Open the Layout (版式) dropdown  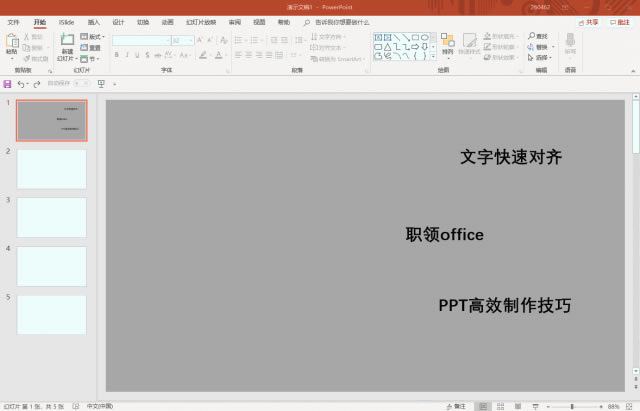(x=93, y=37)
